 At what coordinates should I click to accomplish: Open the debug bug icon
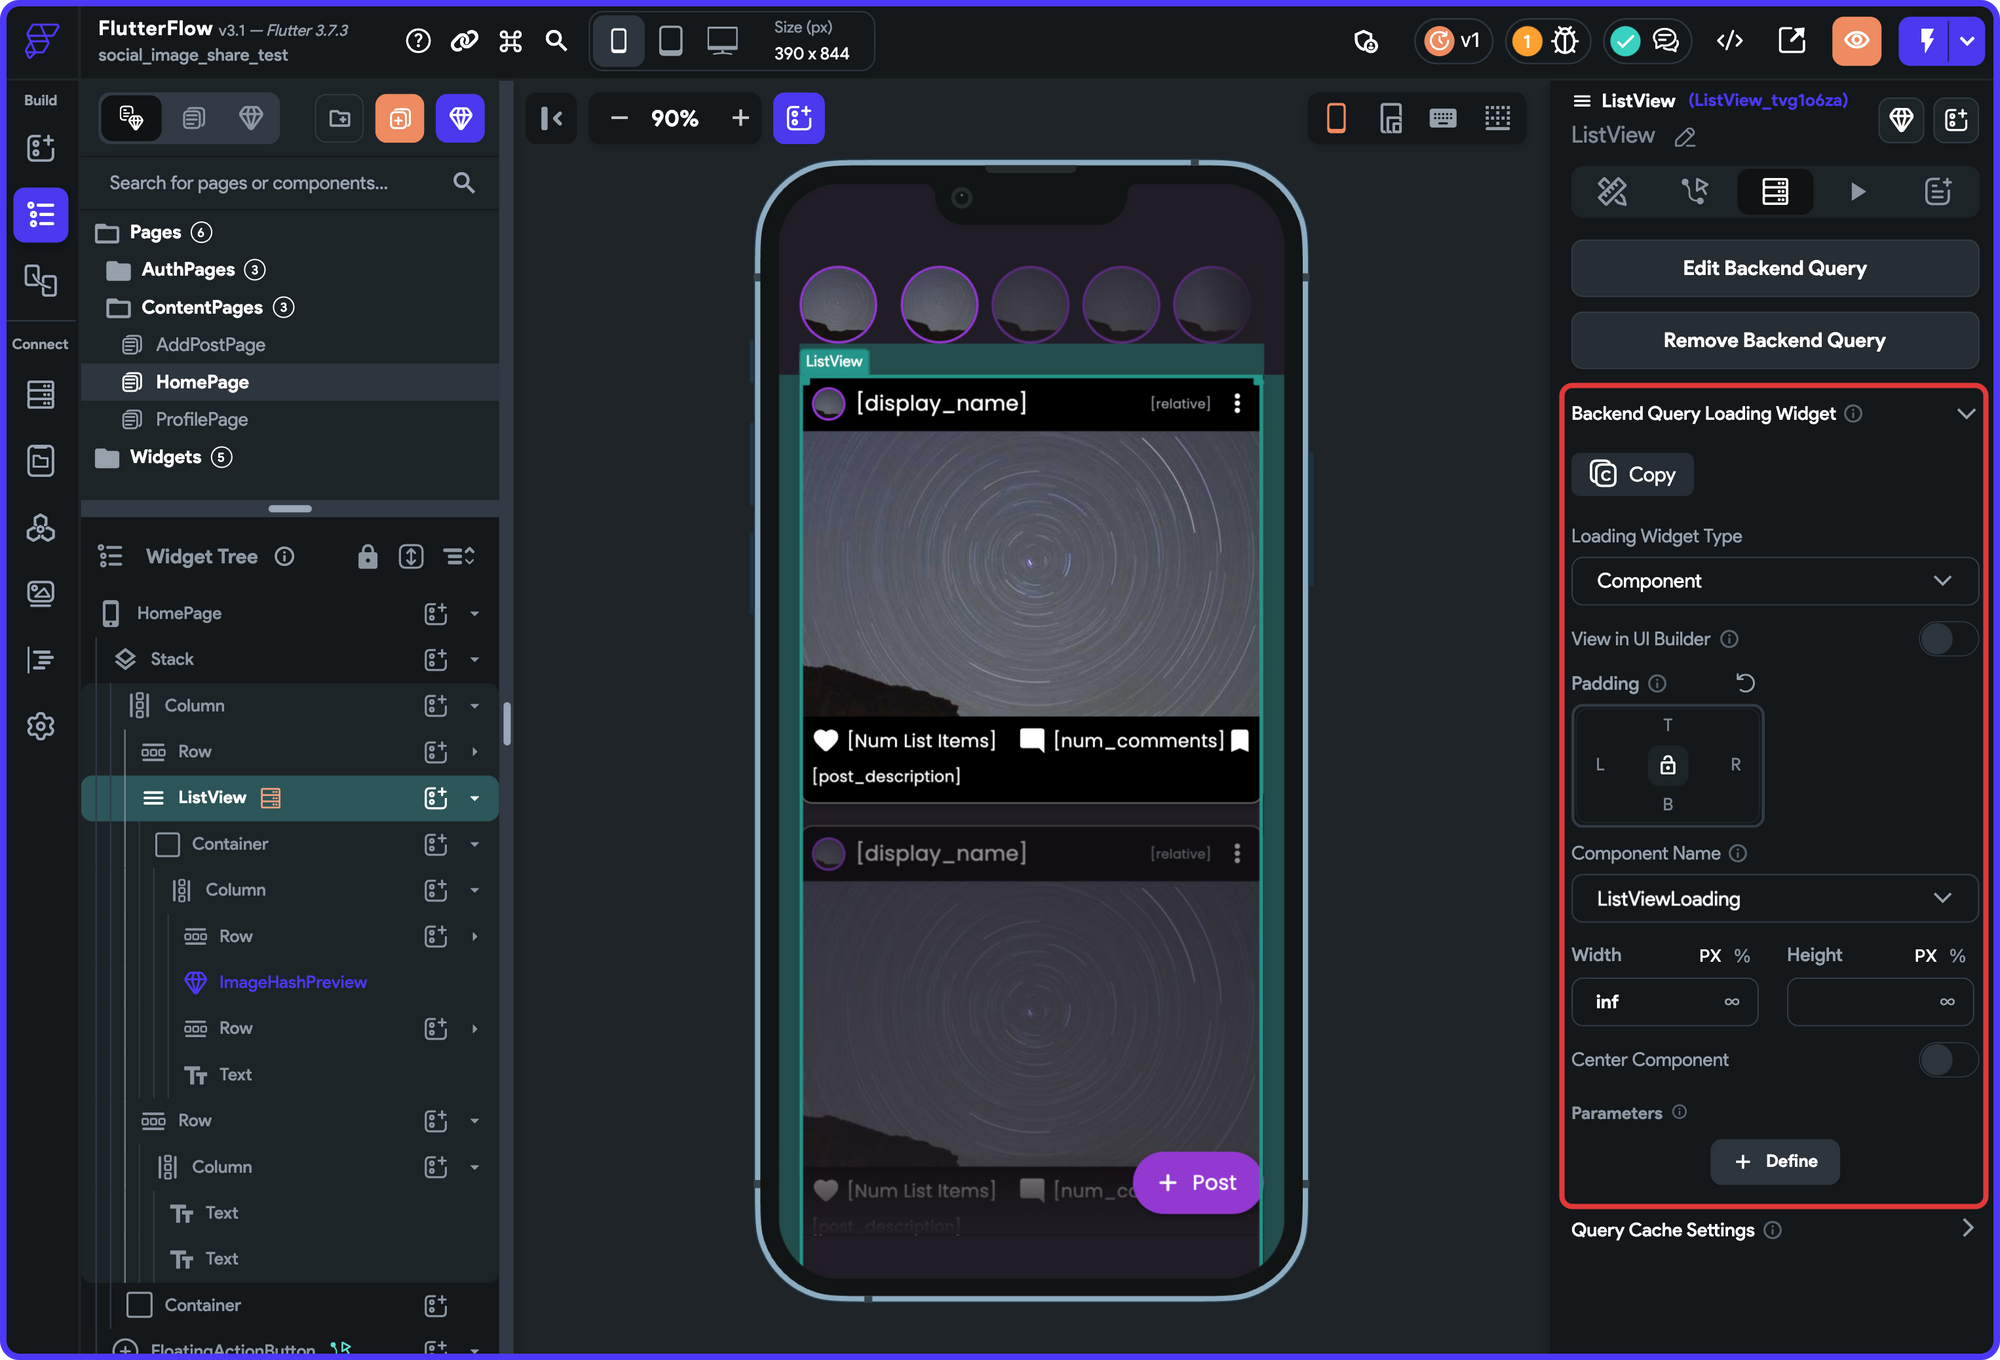(1565, 40)
